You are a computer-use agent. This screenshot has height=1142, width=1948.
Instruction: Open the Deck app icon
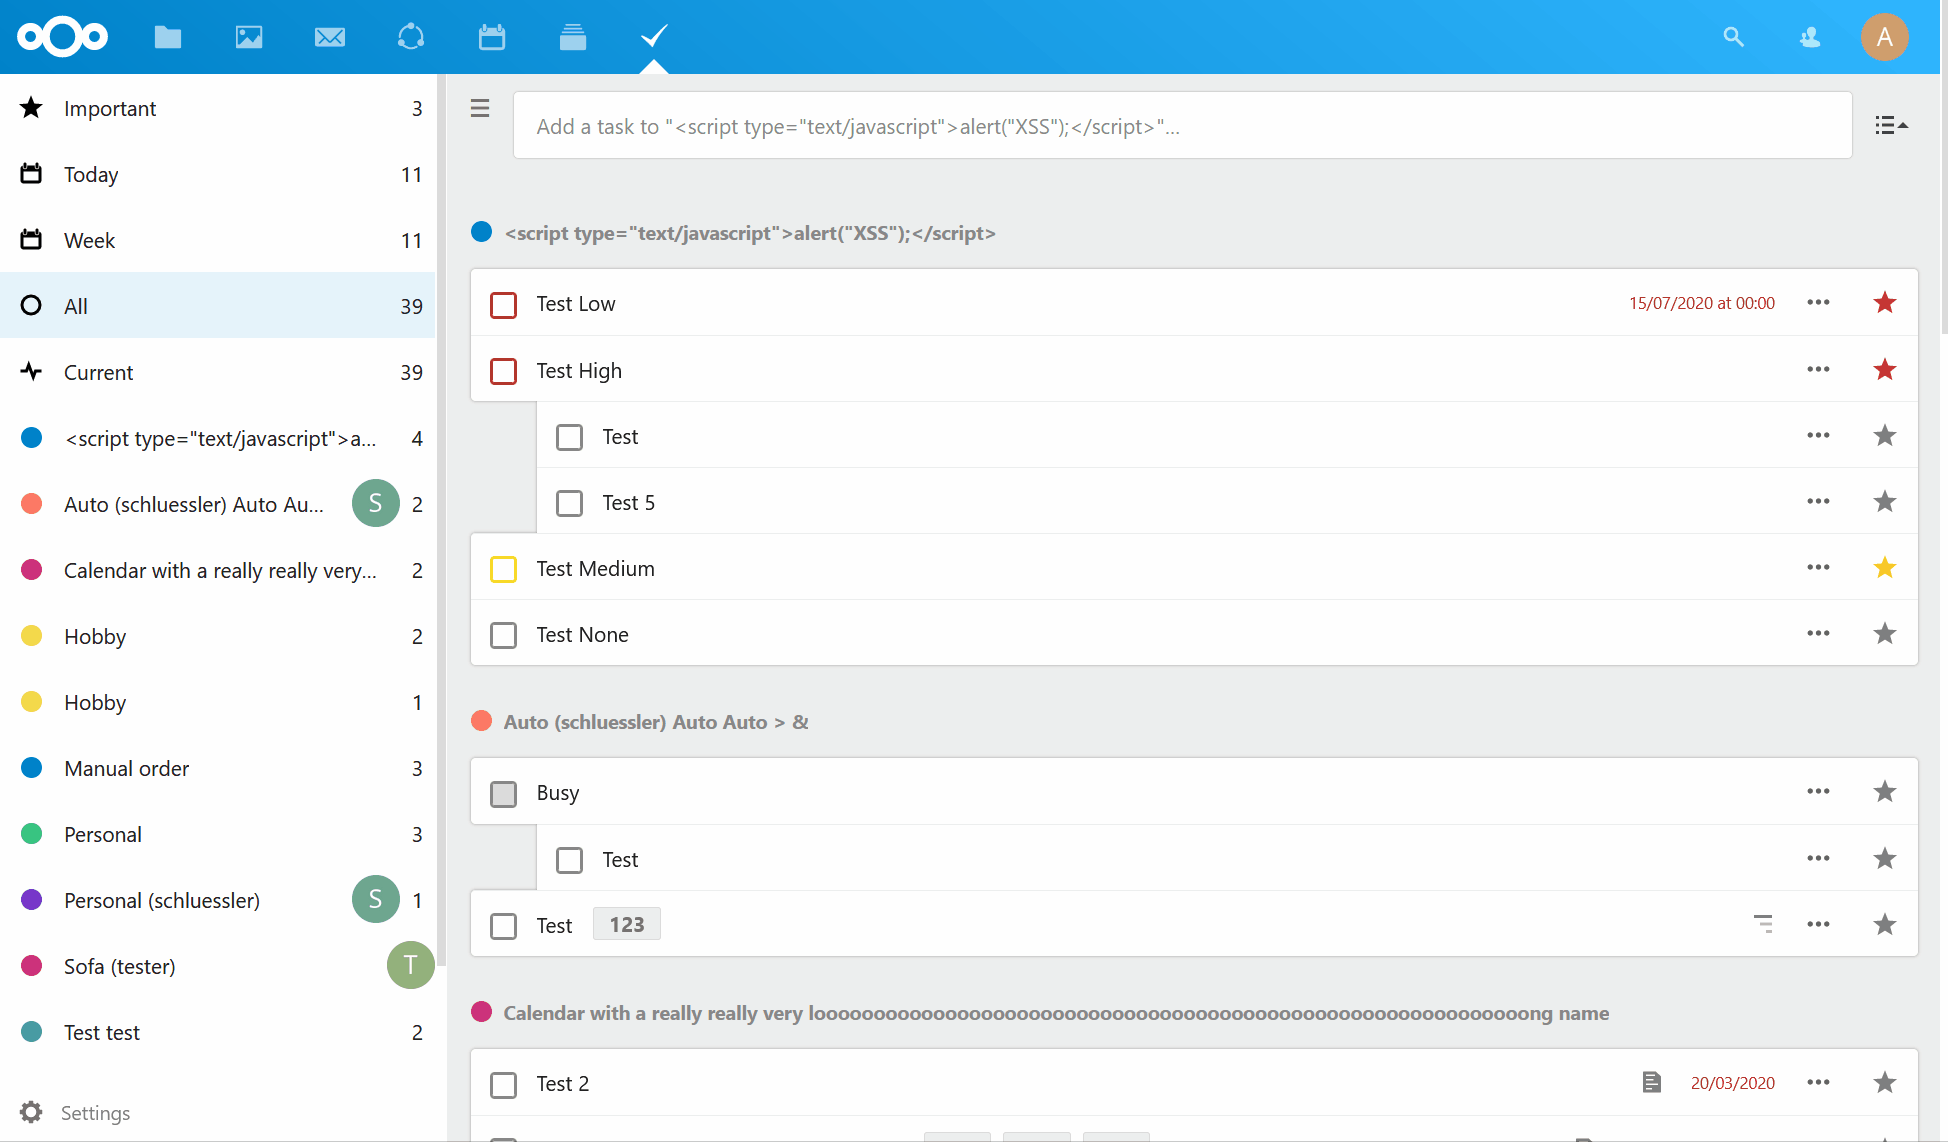(573, 37)
